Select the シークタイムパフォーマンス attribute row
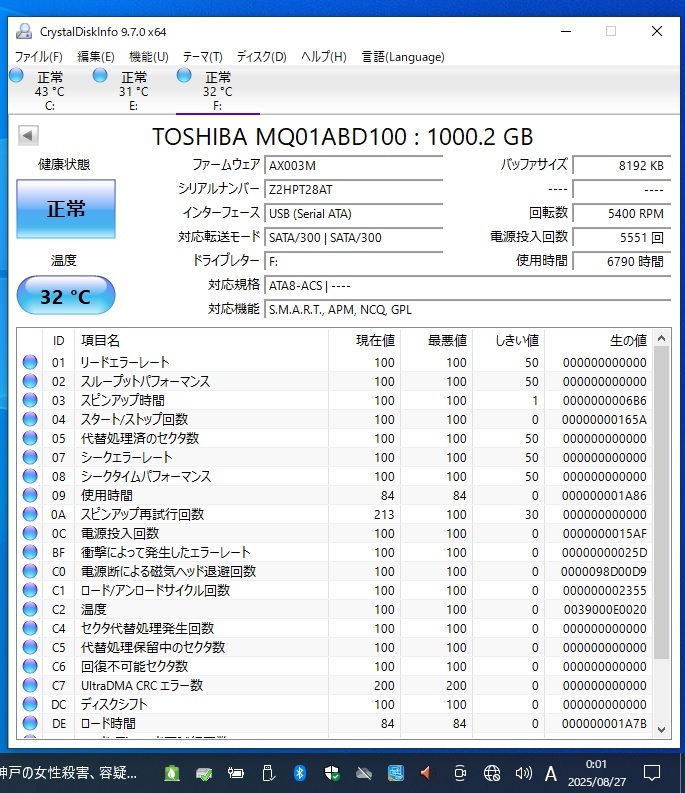 coord(334,476)
